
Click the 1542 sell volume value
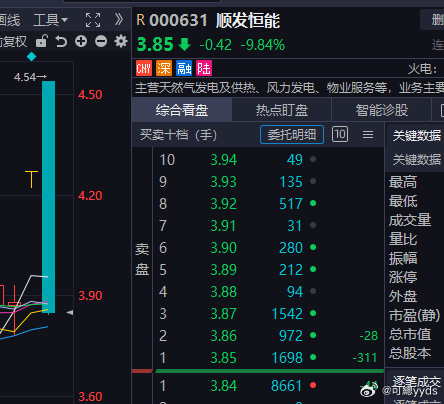(x=287, y=314)
